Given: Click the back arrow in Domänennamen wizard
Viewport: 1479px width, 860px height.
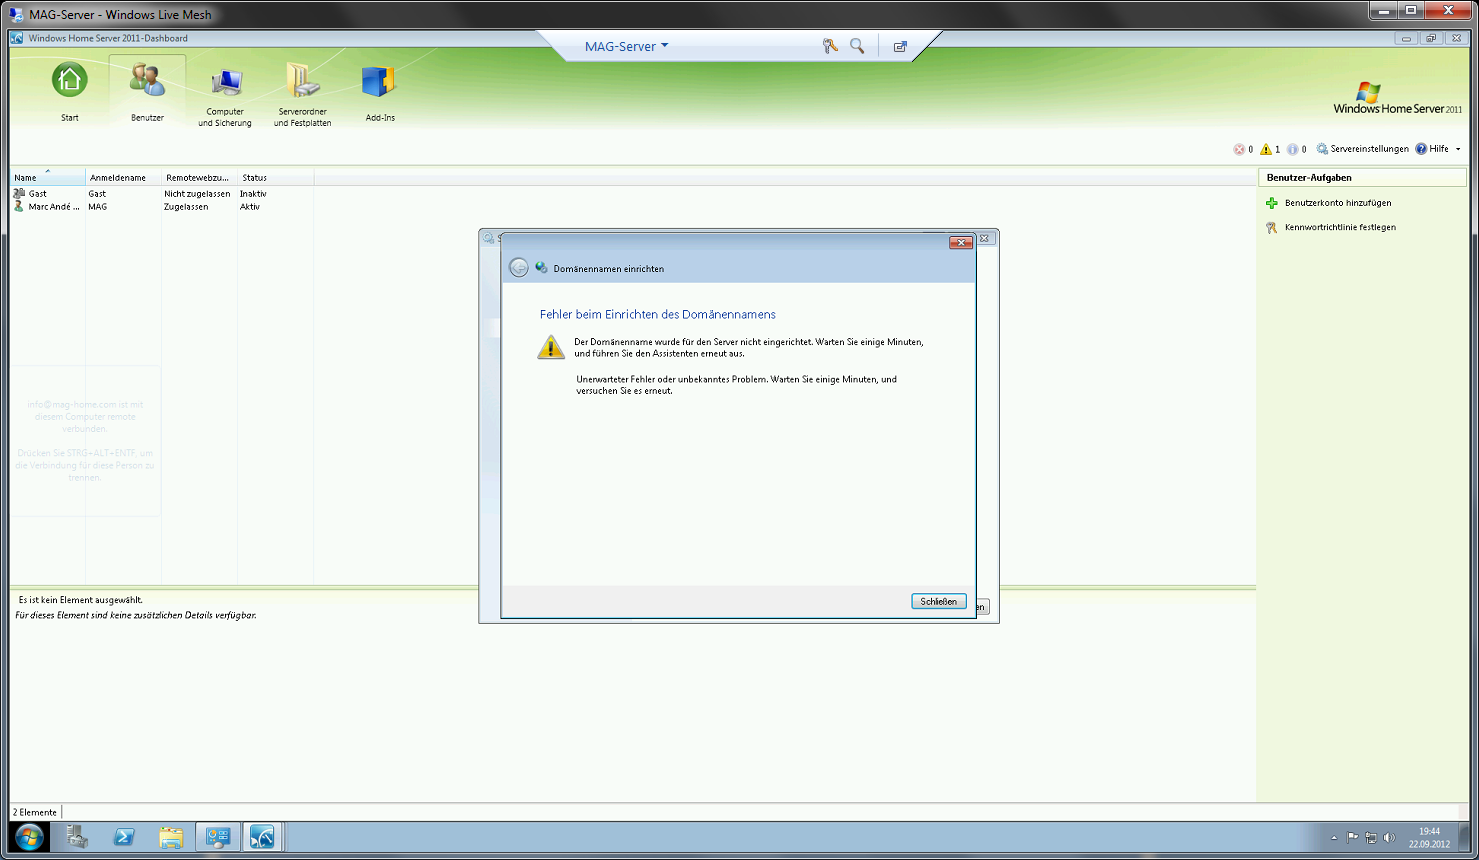Looking at the screenshot, I should click(x=518, y=267).
